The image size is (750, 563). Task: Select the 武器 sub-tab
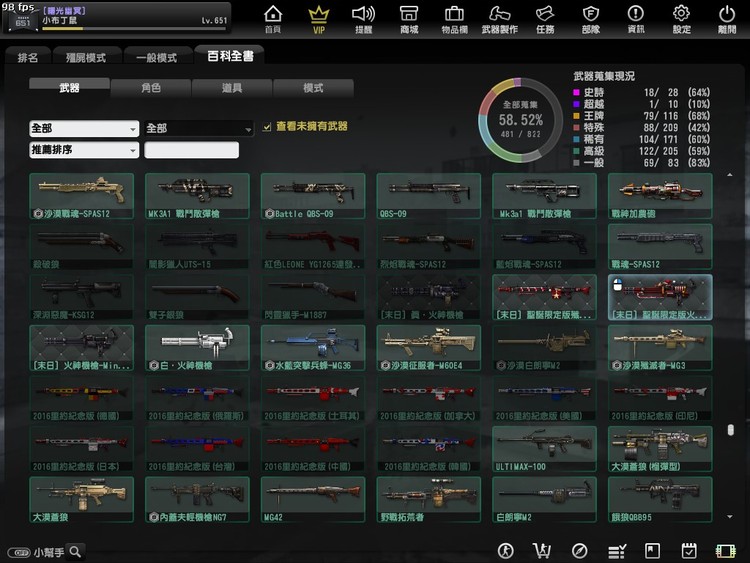[x=69, y=88]
